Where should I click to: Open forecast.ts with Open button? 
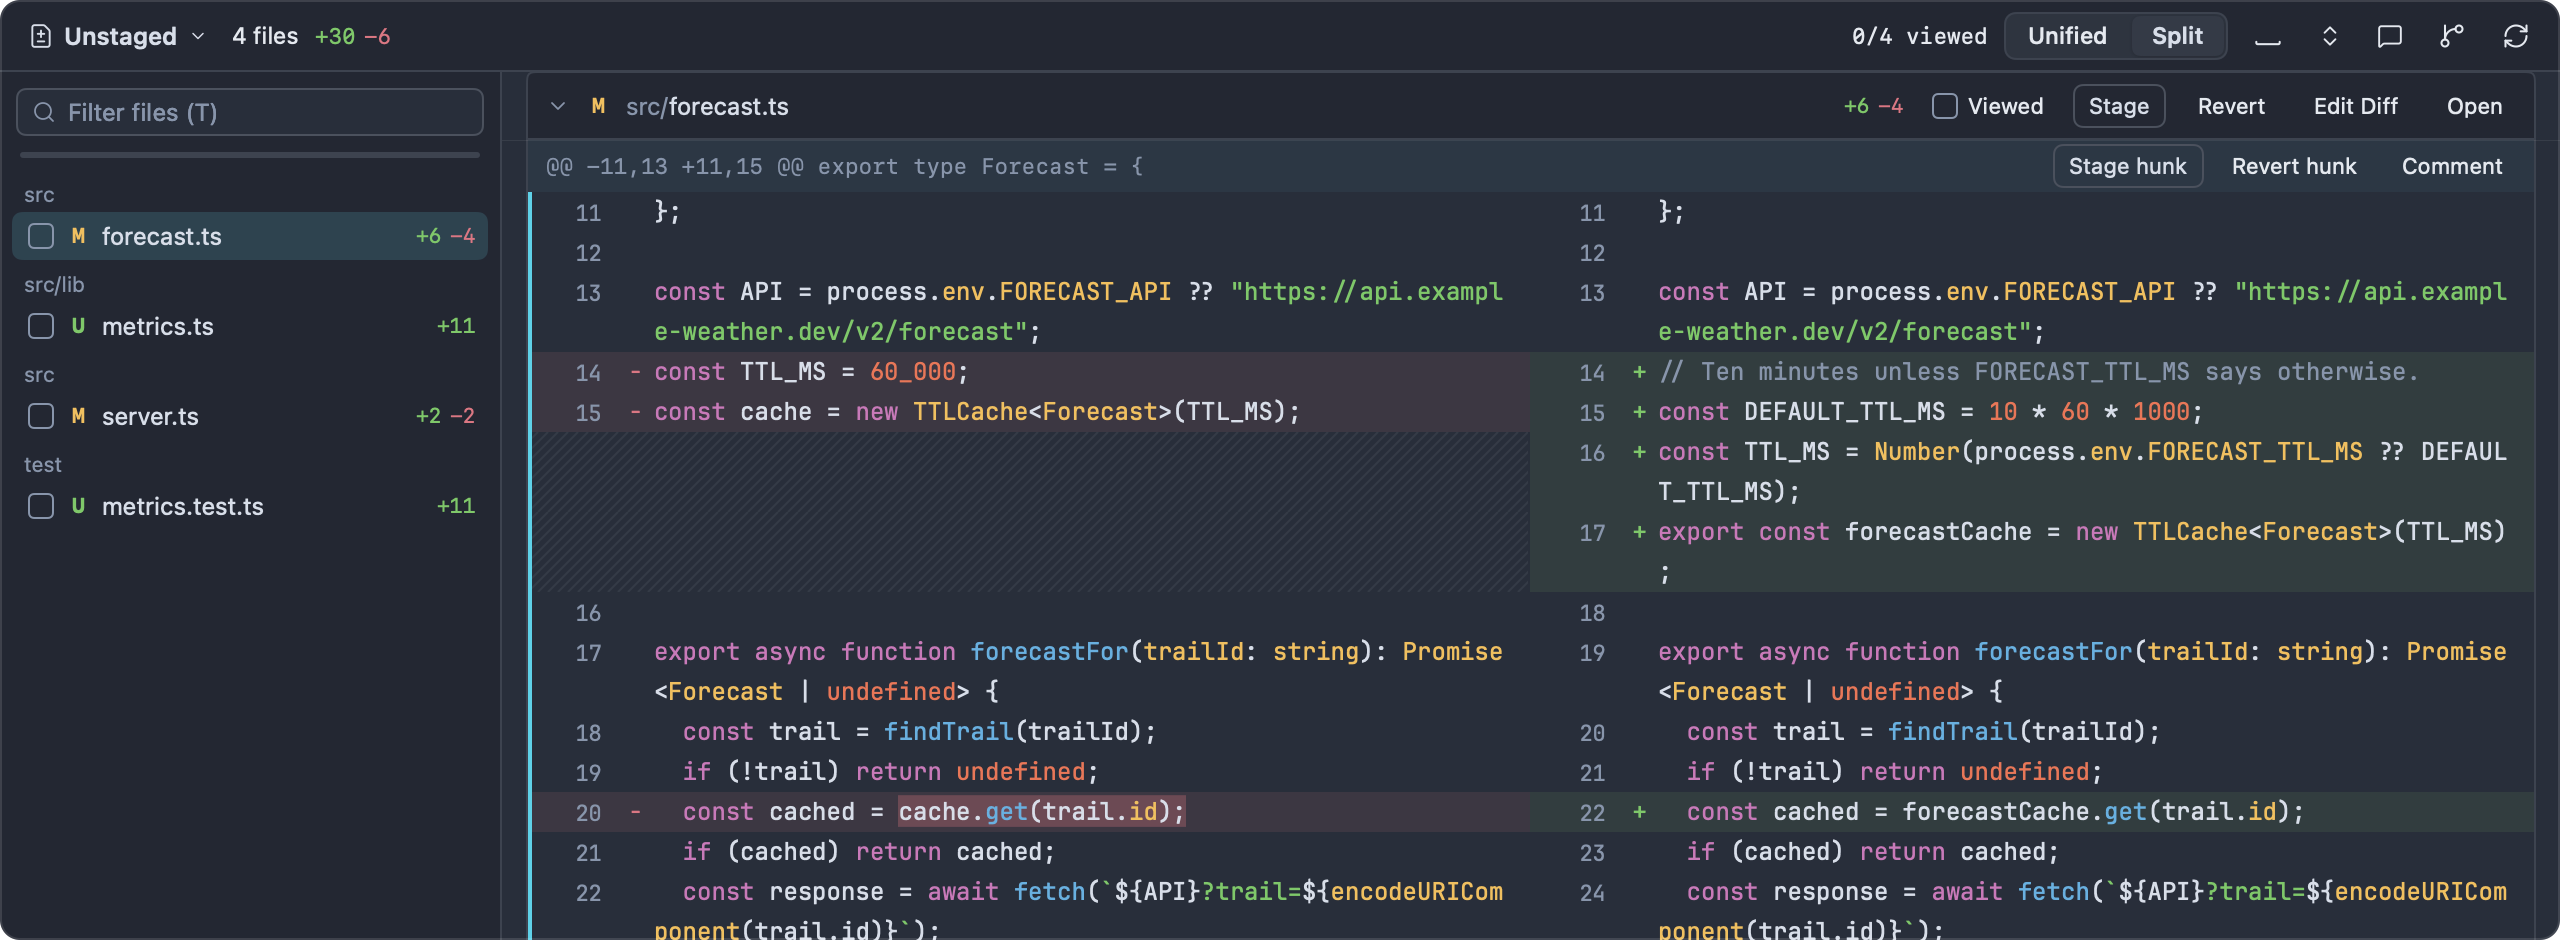pyautogui.click(x=2474, y=106)
